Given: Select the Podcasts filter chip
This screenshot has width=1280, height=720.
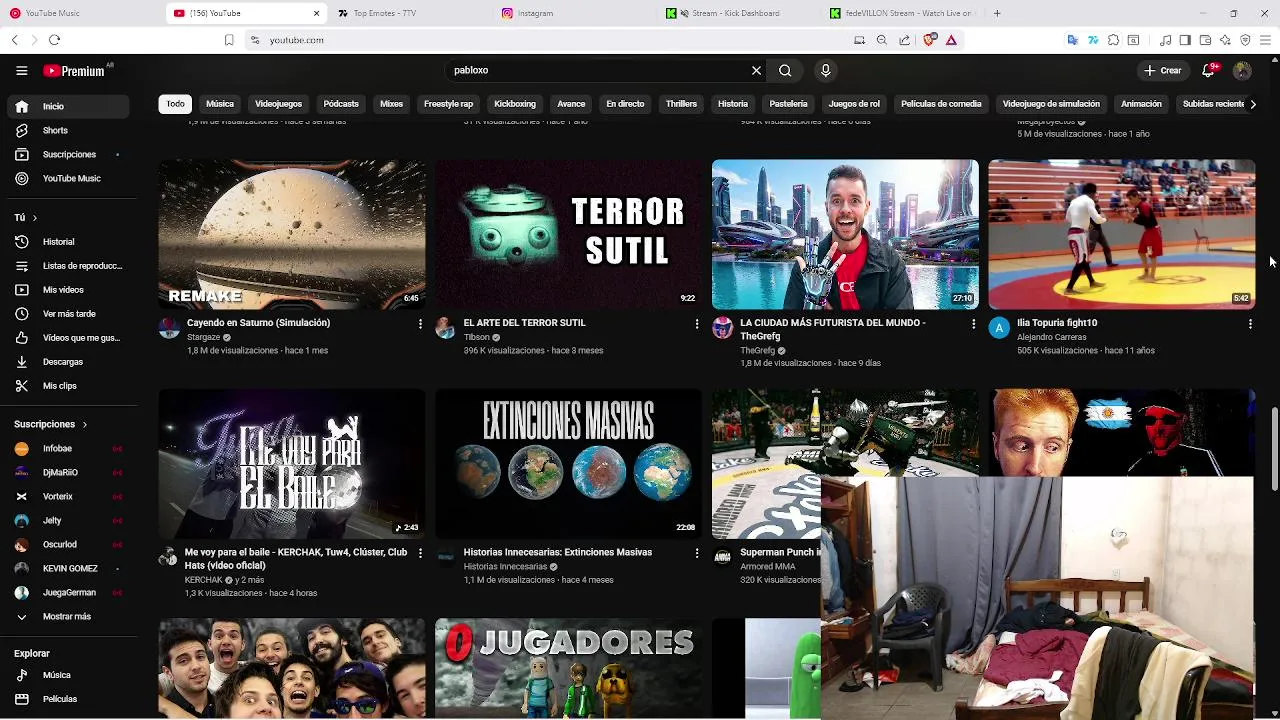Looking at the screenshot, I should point(341,104).
